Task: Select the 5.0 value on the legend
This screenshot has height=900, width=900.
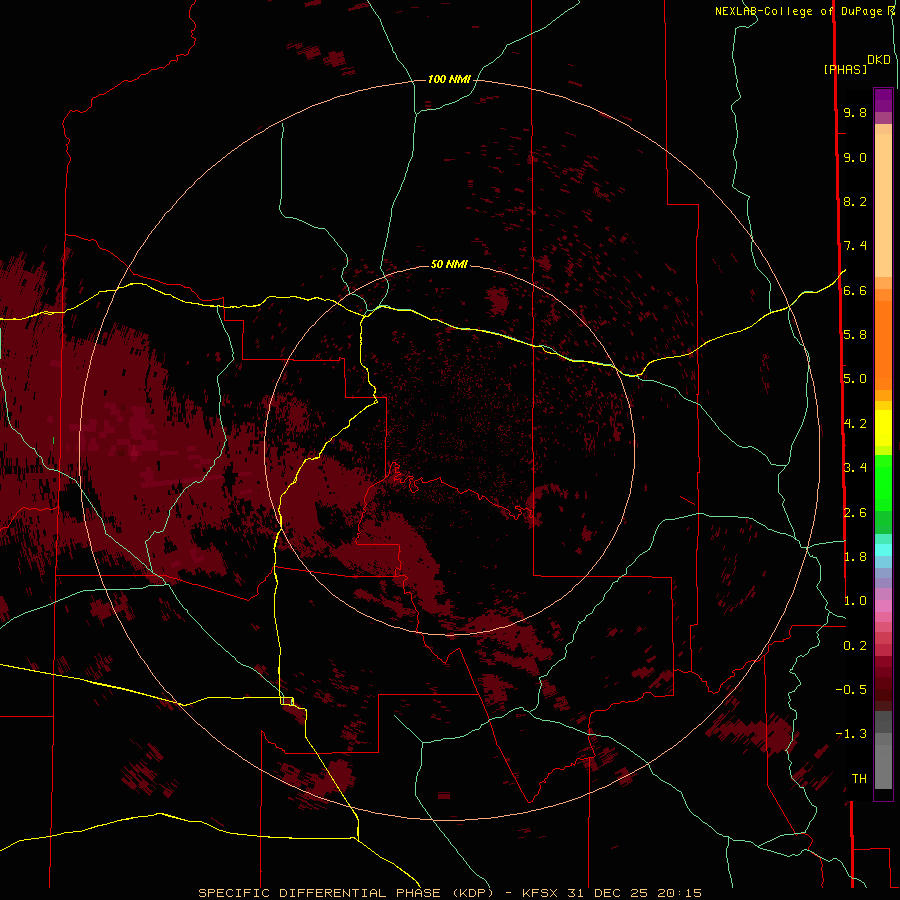Action: coord(855,379)
